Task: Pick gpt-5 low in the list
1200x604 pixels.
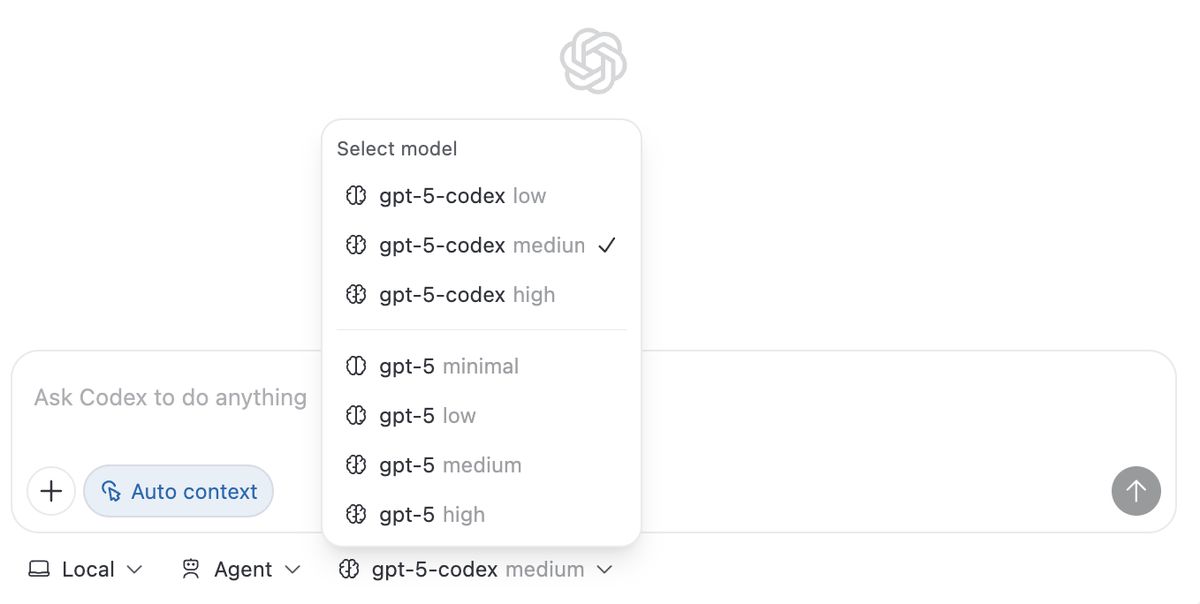Action: [427, 416]
